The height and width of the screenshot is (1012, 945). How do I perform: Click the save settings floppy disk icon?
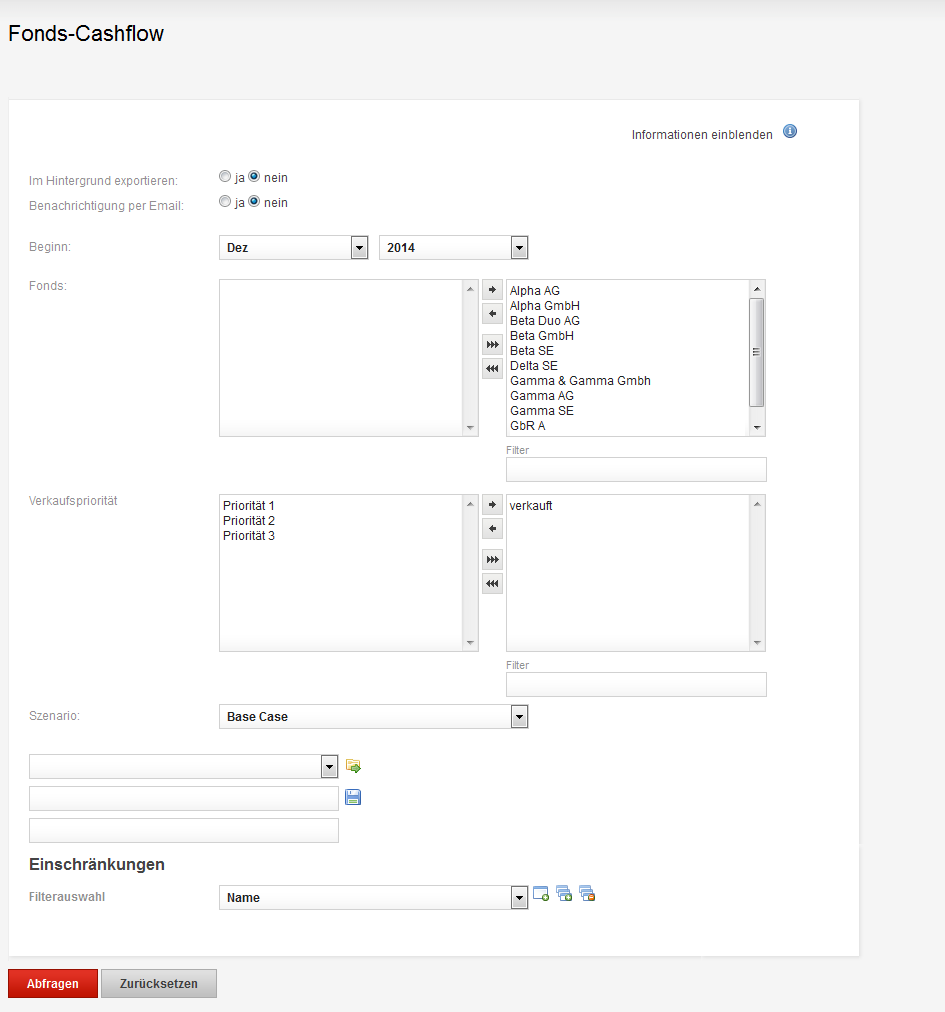[353, 798]
